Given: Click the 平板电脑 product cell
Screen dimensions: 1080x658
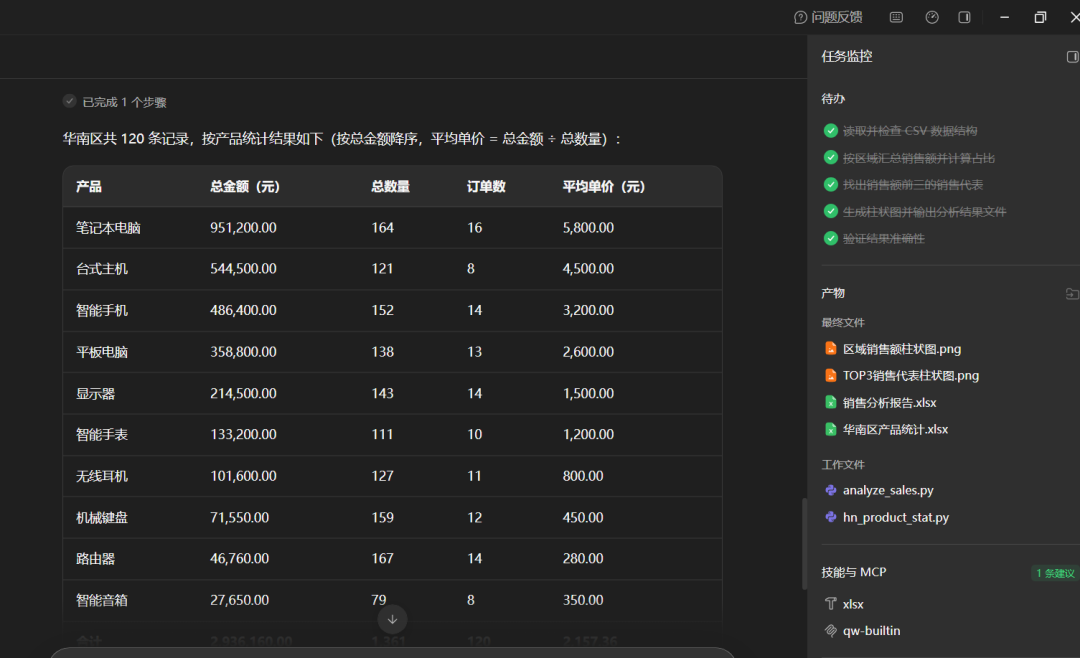Looking at the screenshot, I should point(102,352).
